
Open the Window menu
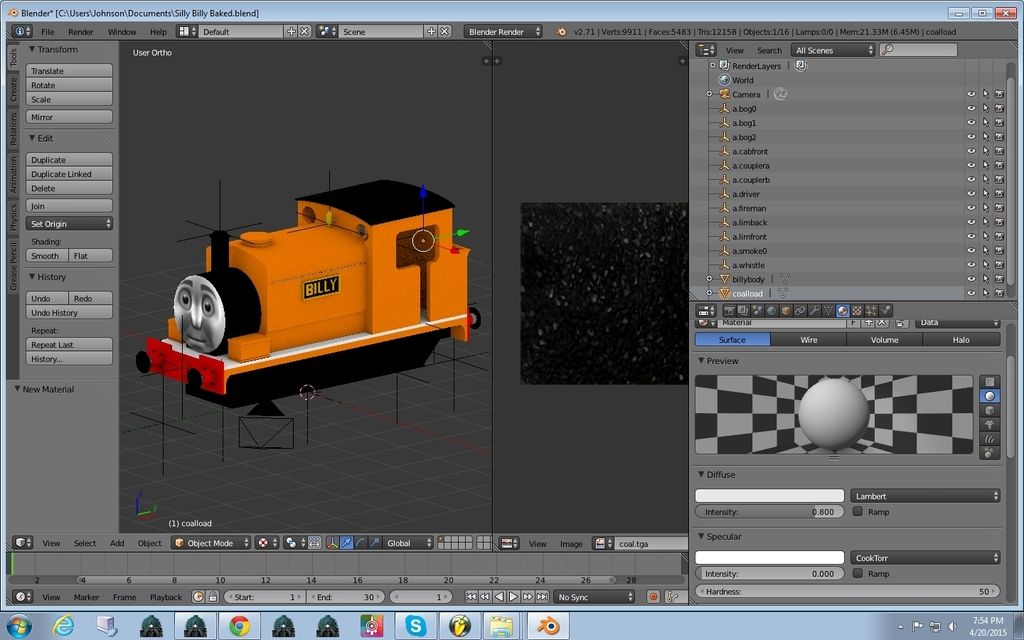click(x=121, y=31)
